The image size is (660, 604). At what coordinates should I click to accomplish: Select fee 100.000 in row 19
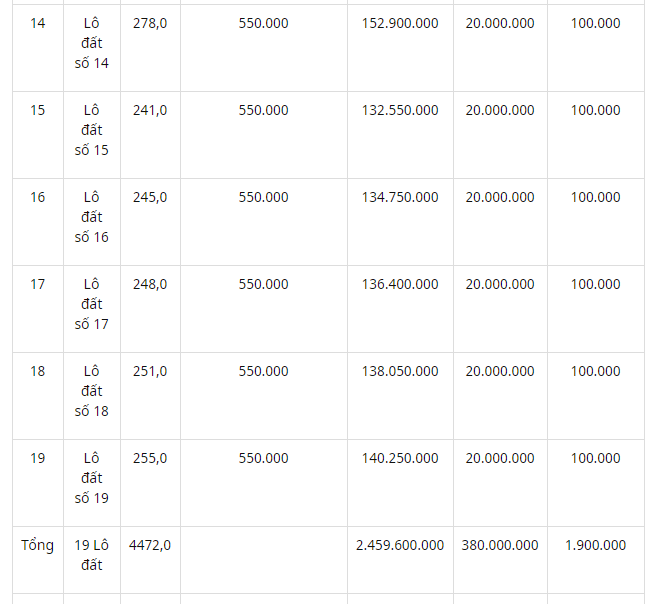point(595,458)
